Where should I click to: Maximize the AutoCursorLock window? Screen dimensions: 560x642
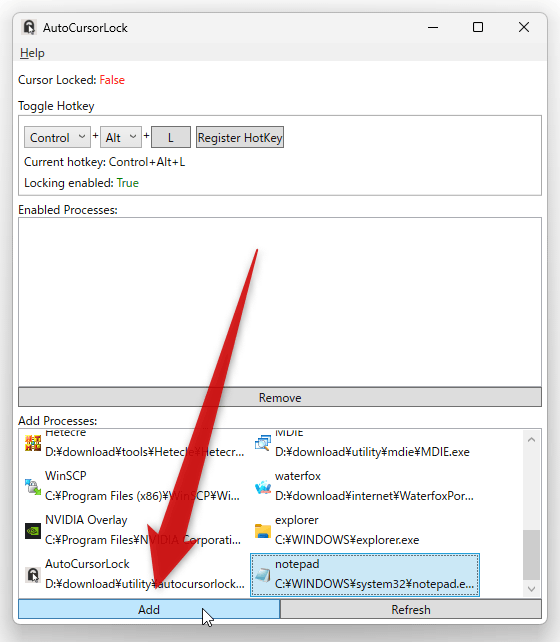tap(478, 27)
